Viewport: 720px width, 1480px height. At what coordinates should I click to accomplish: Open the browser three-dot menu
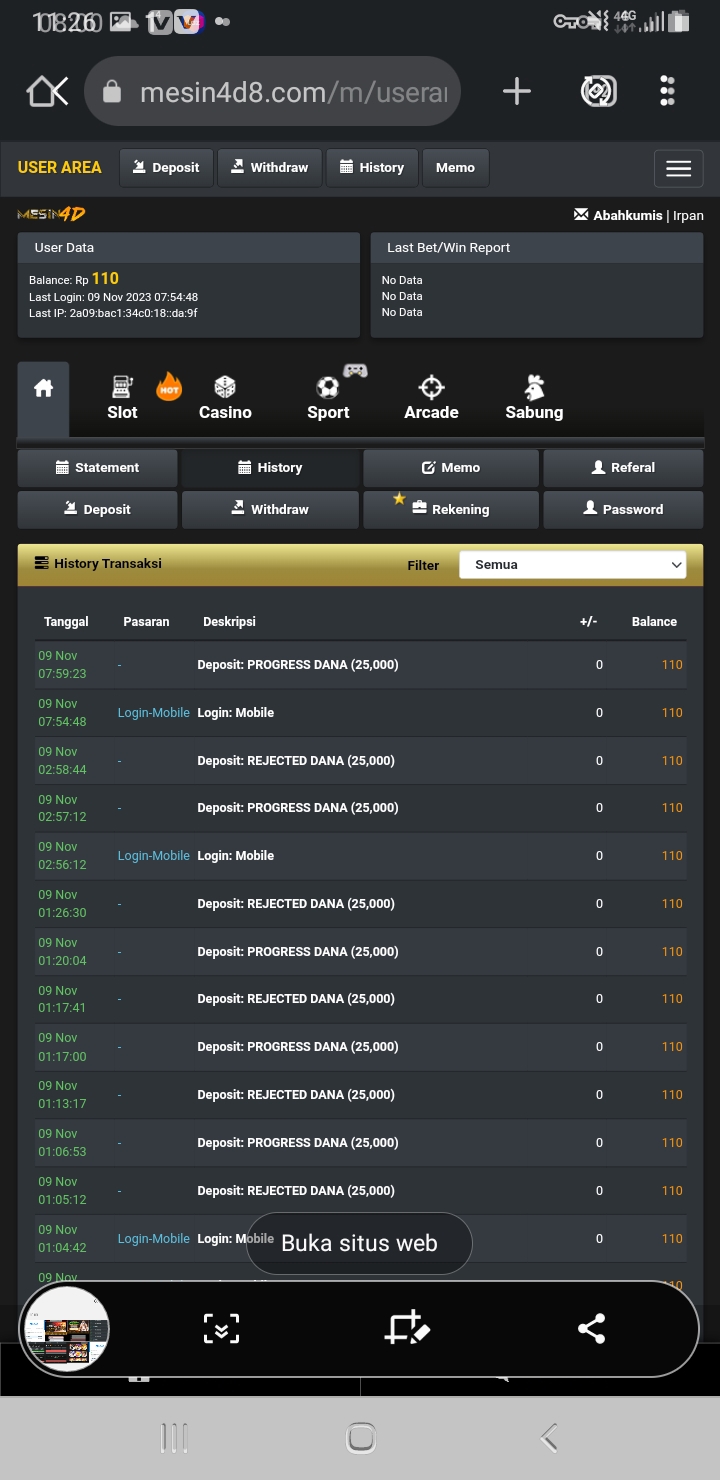point(668,92)
